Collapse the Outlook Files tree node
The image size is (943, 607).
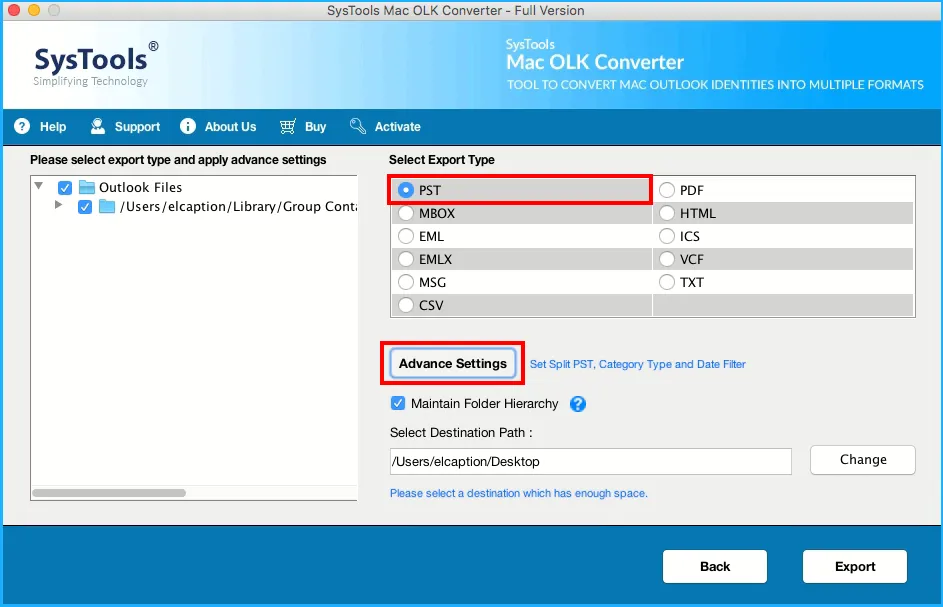click(39, 186)
